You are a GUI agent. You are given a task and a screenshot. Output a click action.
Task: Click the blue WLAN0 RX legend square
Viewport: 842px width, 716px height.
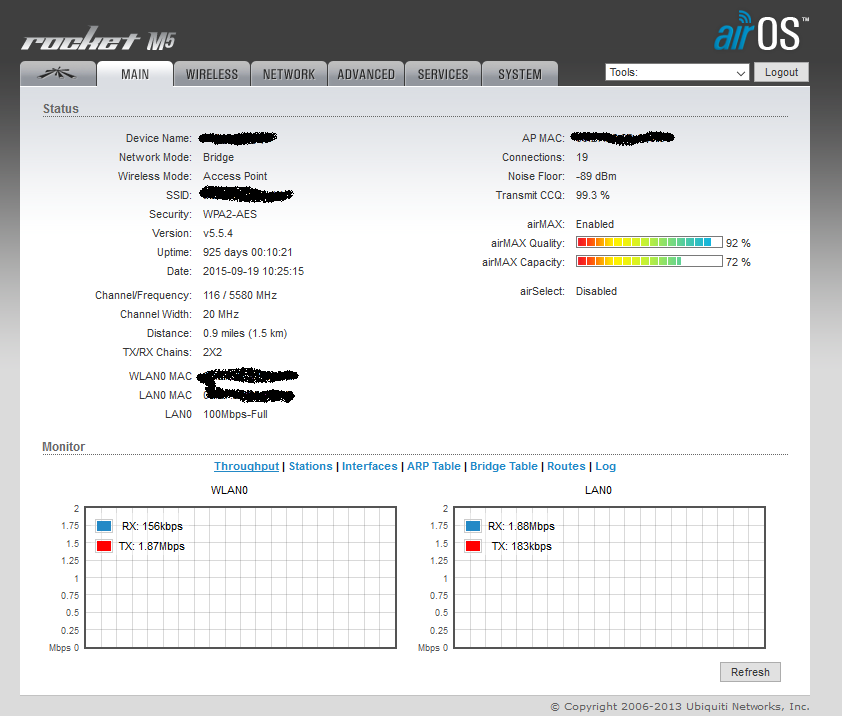click(104, 526)
